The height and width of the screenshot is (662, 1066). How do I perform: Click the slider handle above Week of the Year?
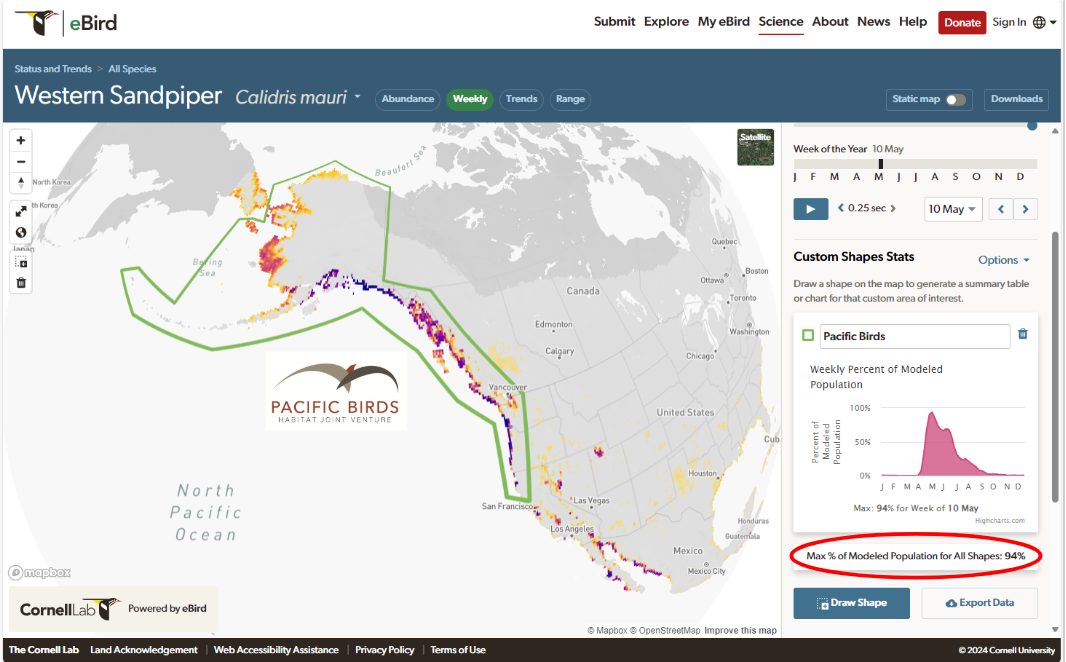[x=1032, y=125]
